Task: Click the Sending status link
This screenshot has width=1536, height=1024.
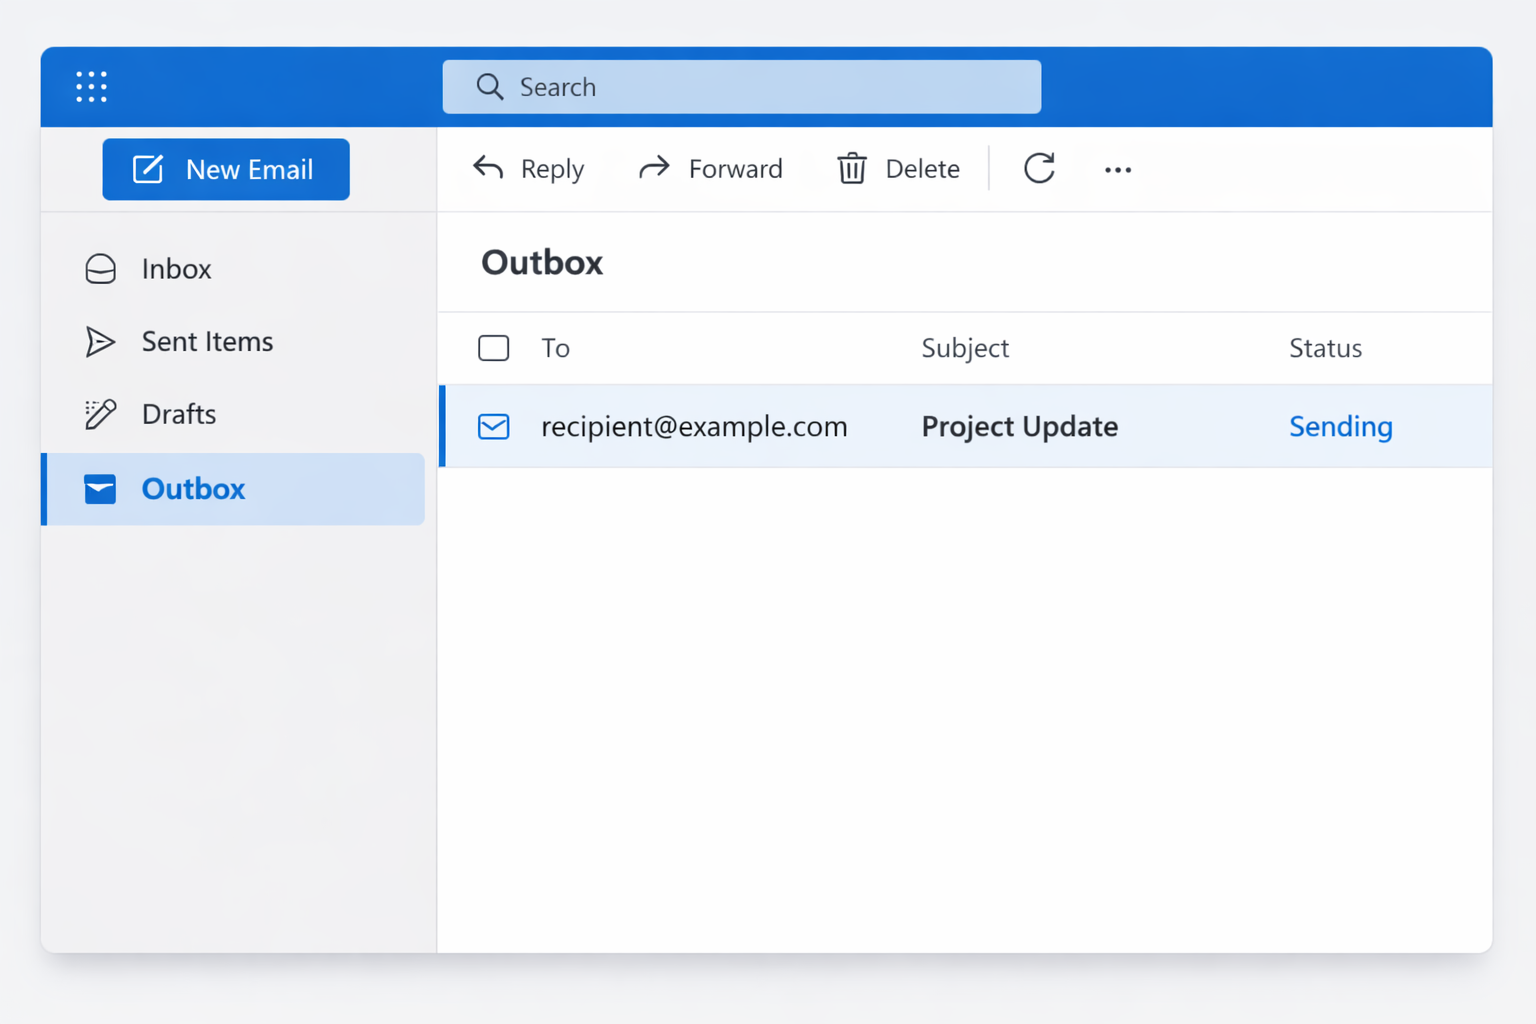Action: (1340, 427)
